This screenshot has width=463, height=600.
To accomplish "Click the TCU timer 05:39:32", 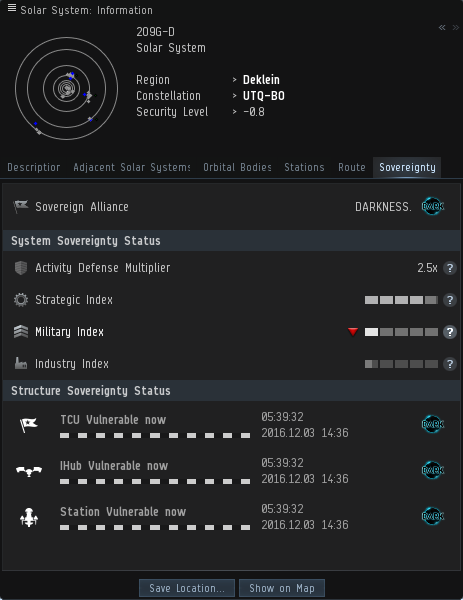I will point(282,417).
